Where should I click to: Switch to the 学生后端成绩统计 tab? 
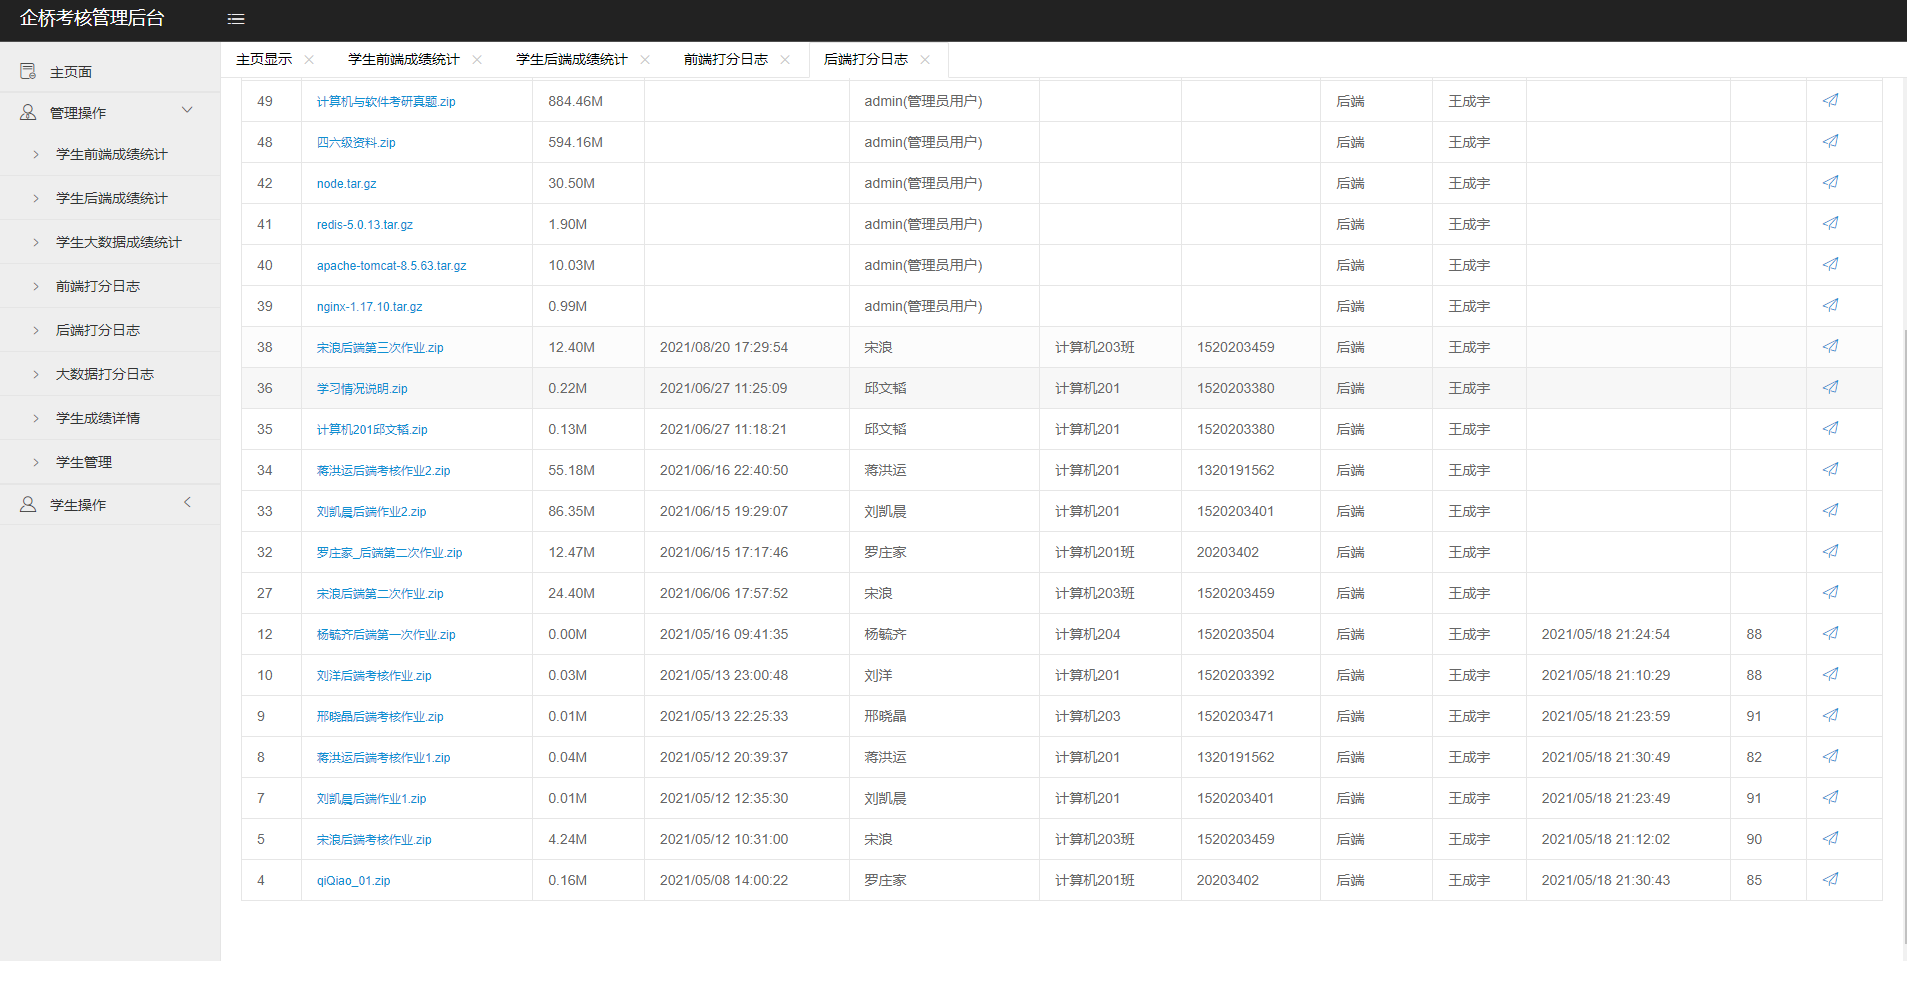click(572, 59)
